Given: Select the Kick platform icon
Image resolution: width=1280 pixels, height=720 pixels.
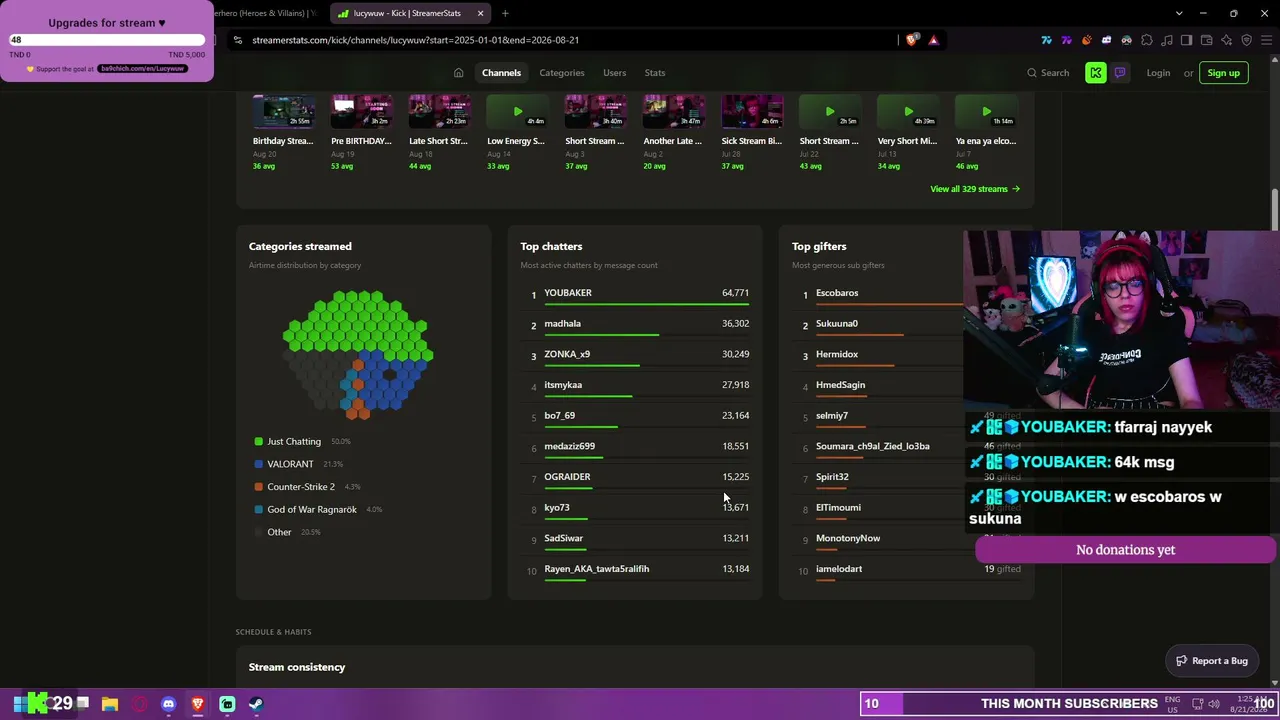Looking at the screenshot, I should coord(1096,73).
